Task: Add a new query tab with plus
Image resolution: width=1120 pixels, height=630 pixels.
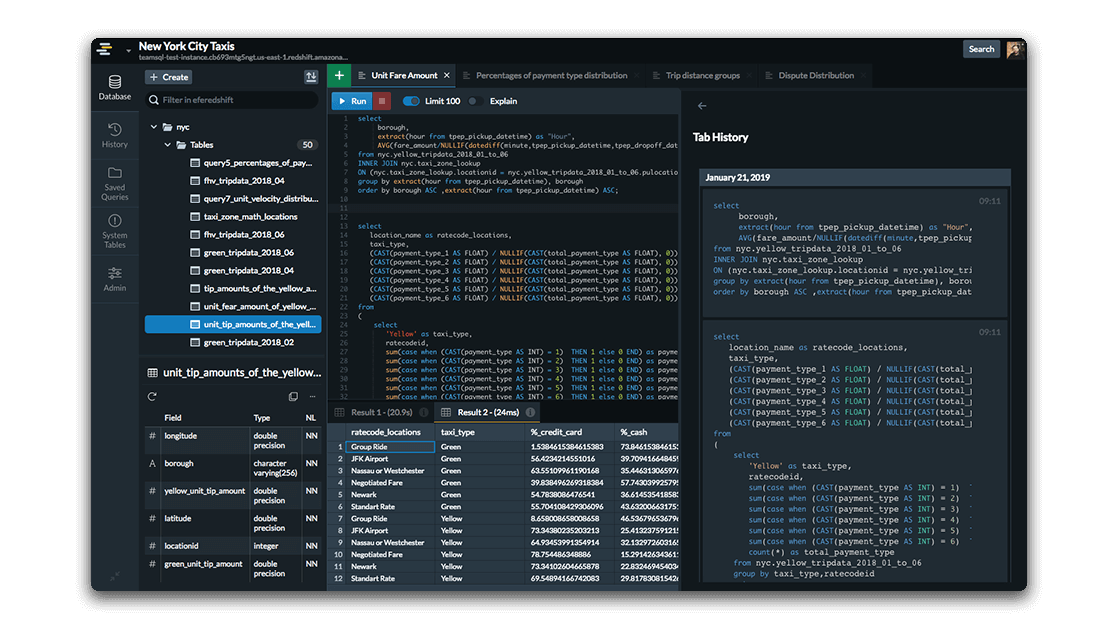Action: [x=339, y=75]
